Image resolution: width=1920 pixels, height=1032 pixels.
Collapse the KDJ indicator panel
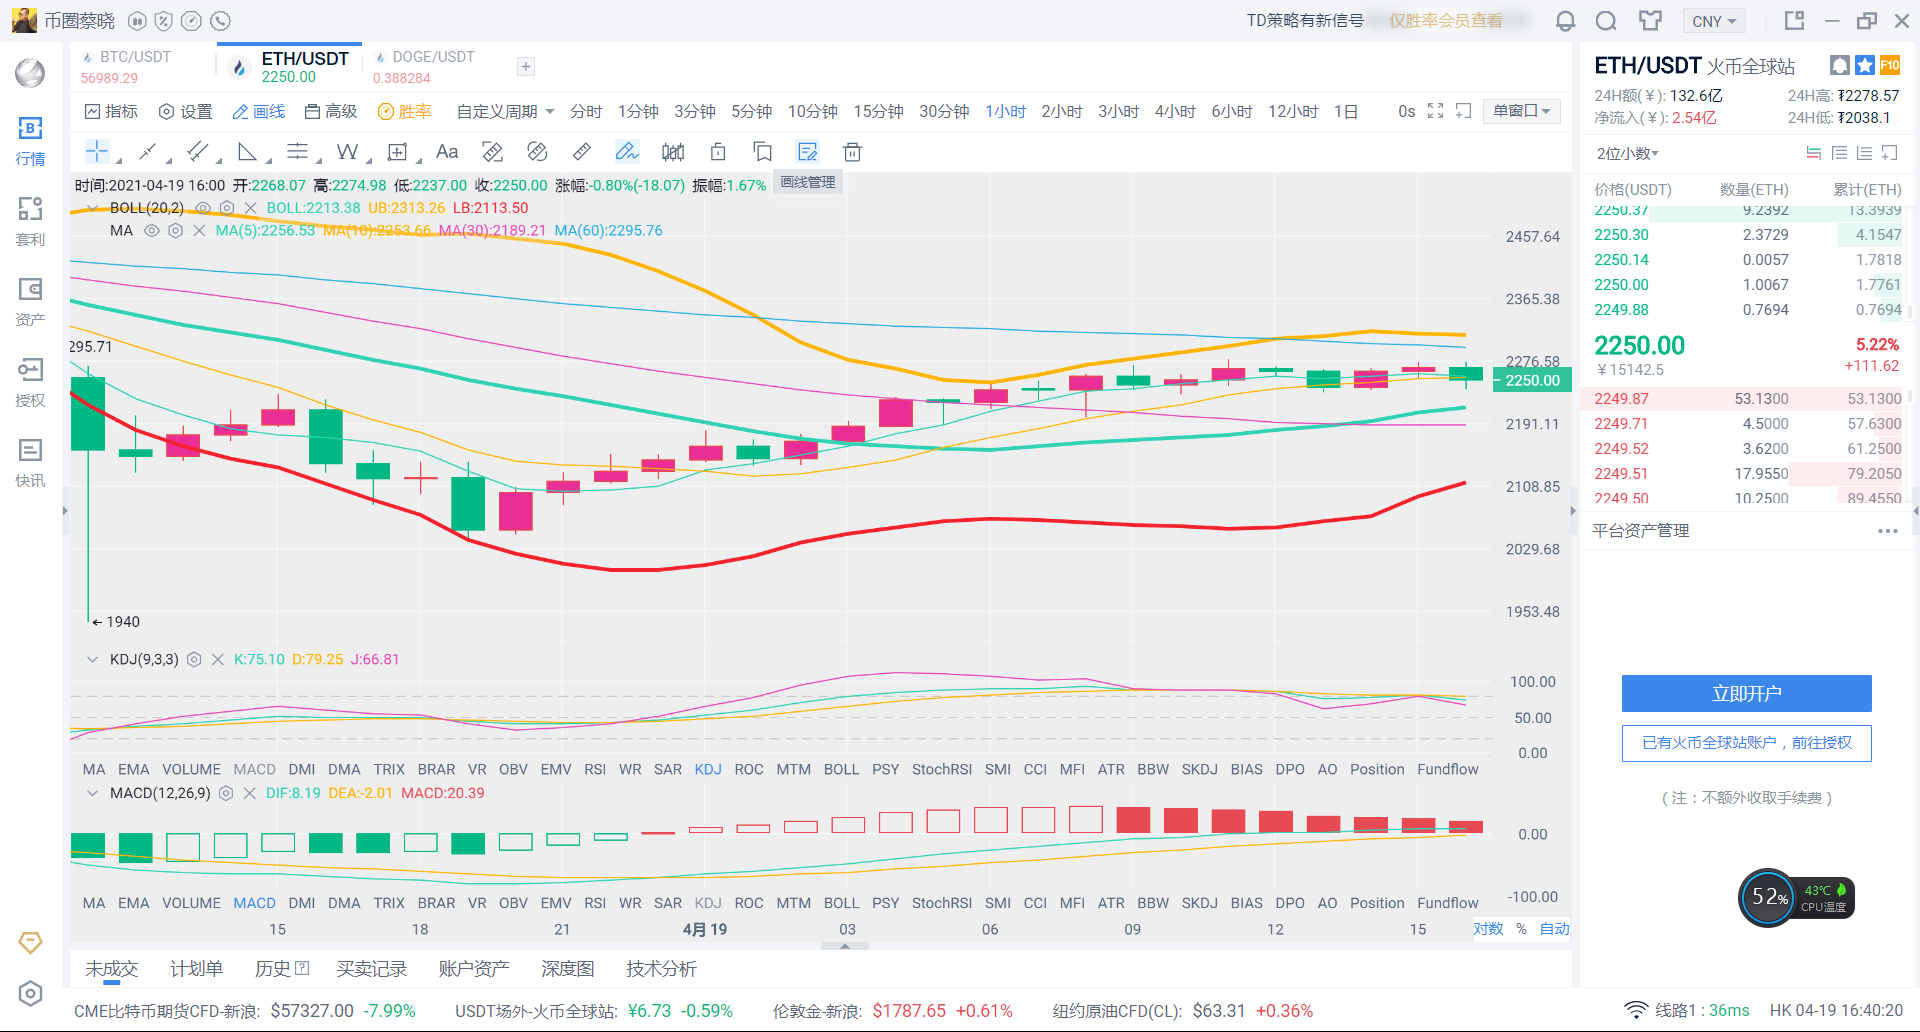coord(92,660)
